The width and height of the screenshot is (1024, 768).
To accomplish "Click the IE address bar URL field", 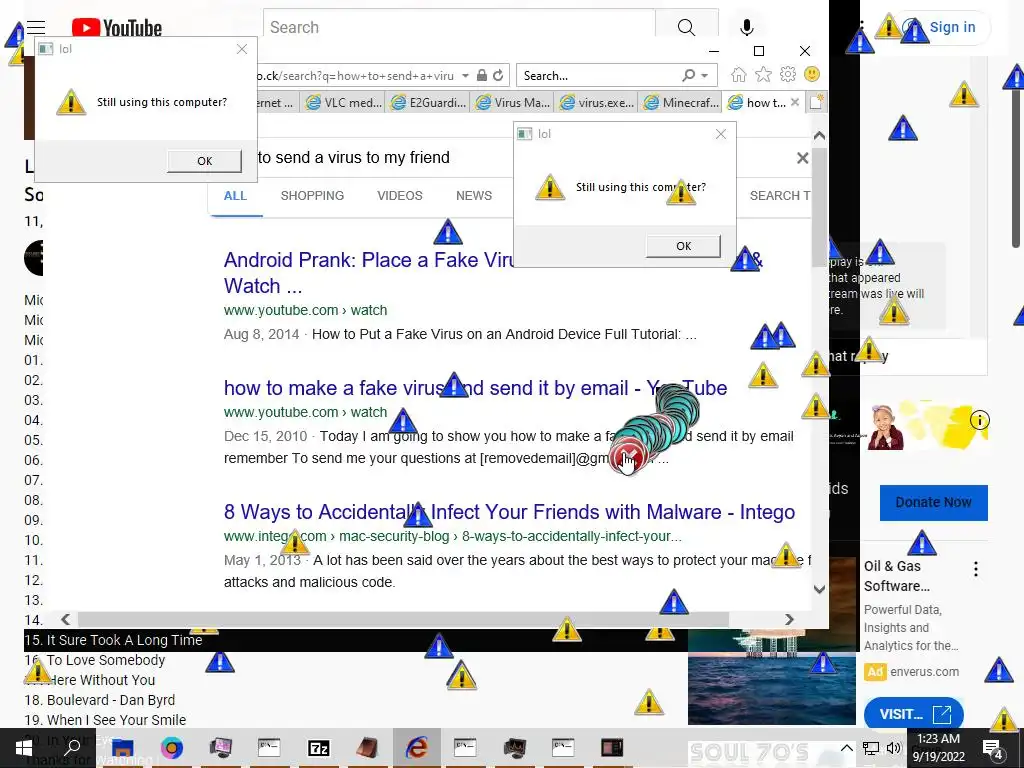I will point(357,75).
